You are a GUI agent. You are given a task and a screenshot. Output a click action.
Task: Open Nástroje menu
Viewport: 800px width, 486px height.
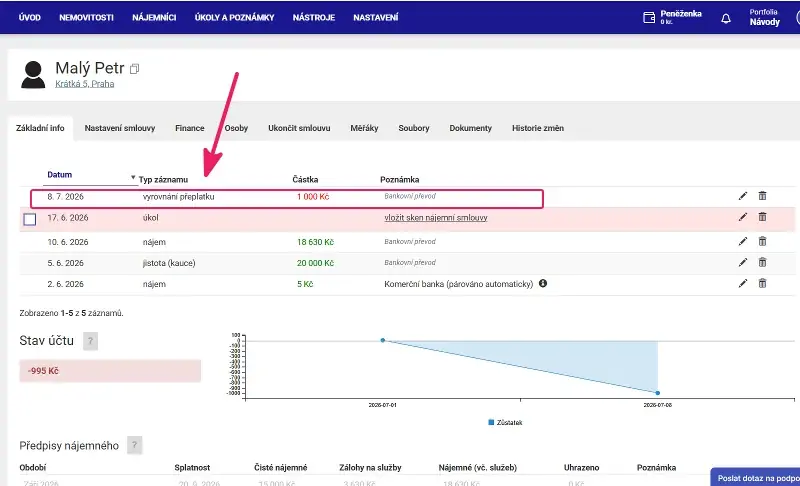click(x=314, y=17)
